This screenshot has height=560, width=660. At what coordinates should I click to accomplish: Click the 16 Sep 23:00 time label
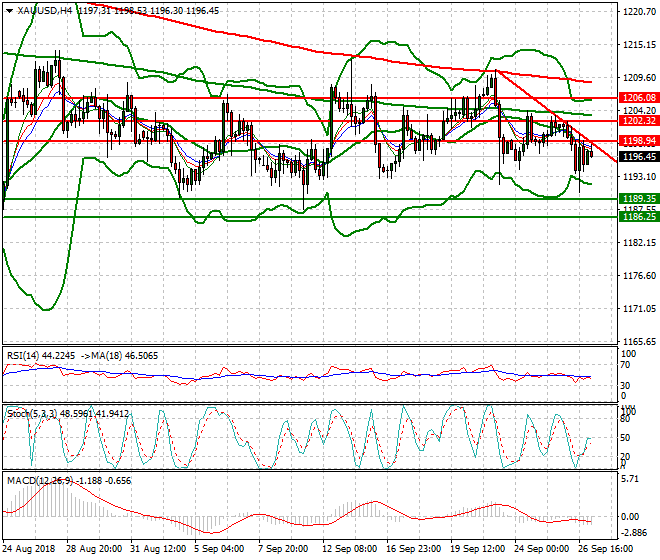414,549
